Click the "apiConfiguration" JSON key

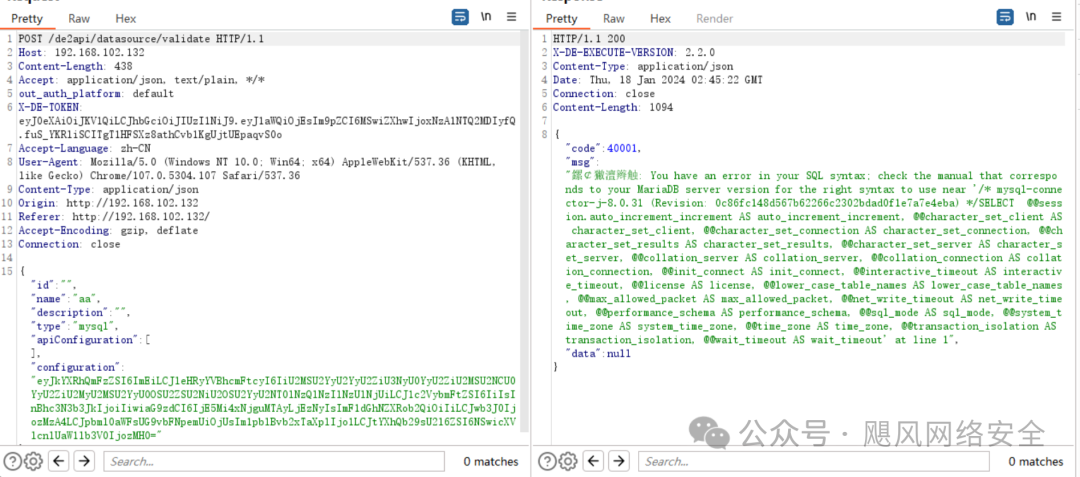(x=87, y=339)
